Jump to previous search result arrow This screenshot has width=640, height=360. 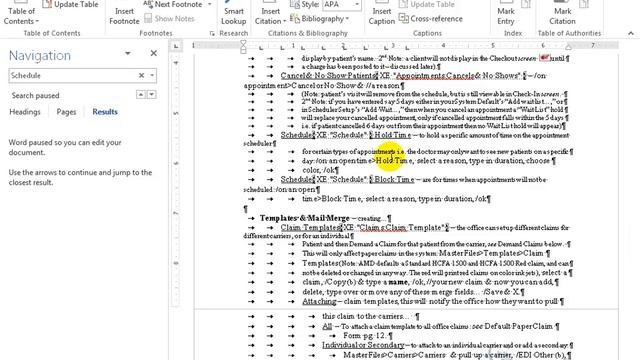140,95
